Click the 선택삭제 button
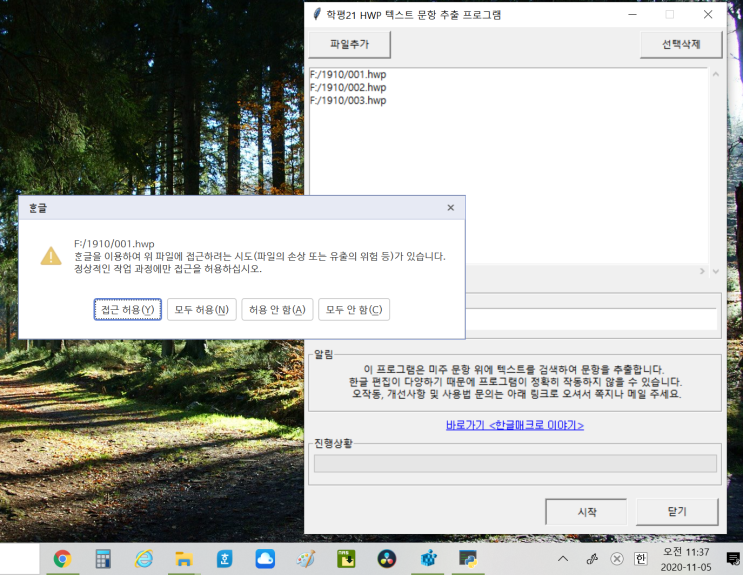 click(681, 44)
